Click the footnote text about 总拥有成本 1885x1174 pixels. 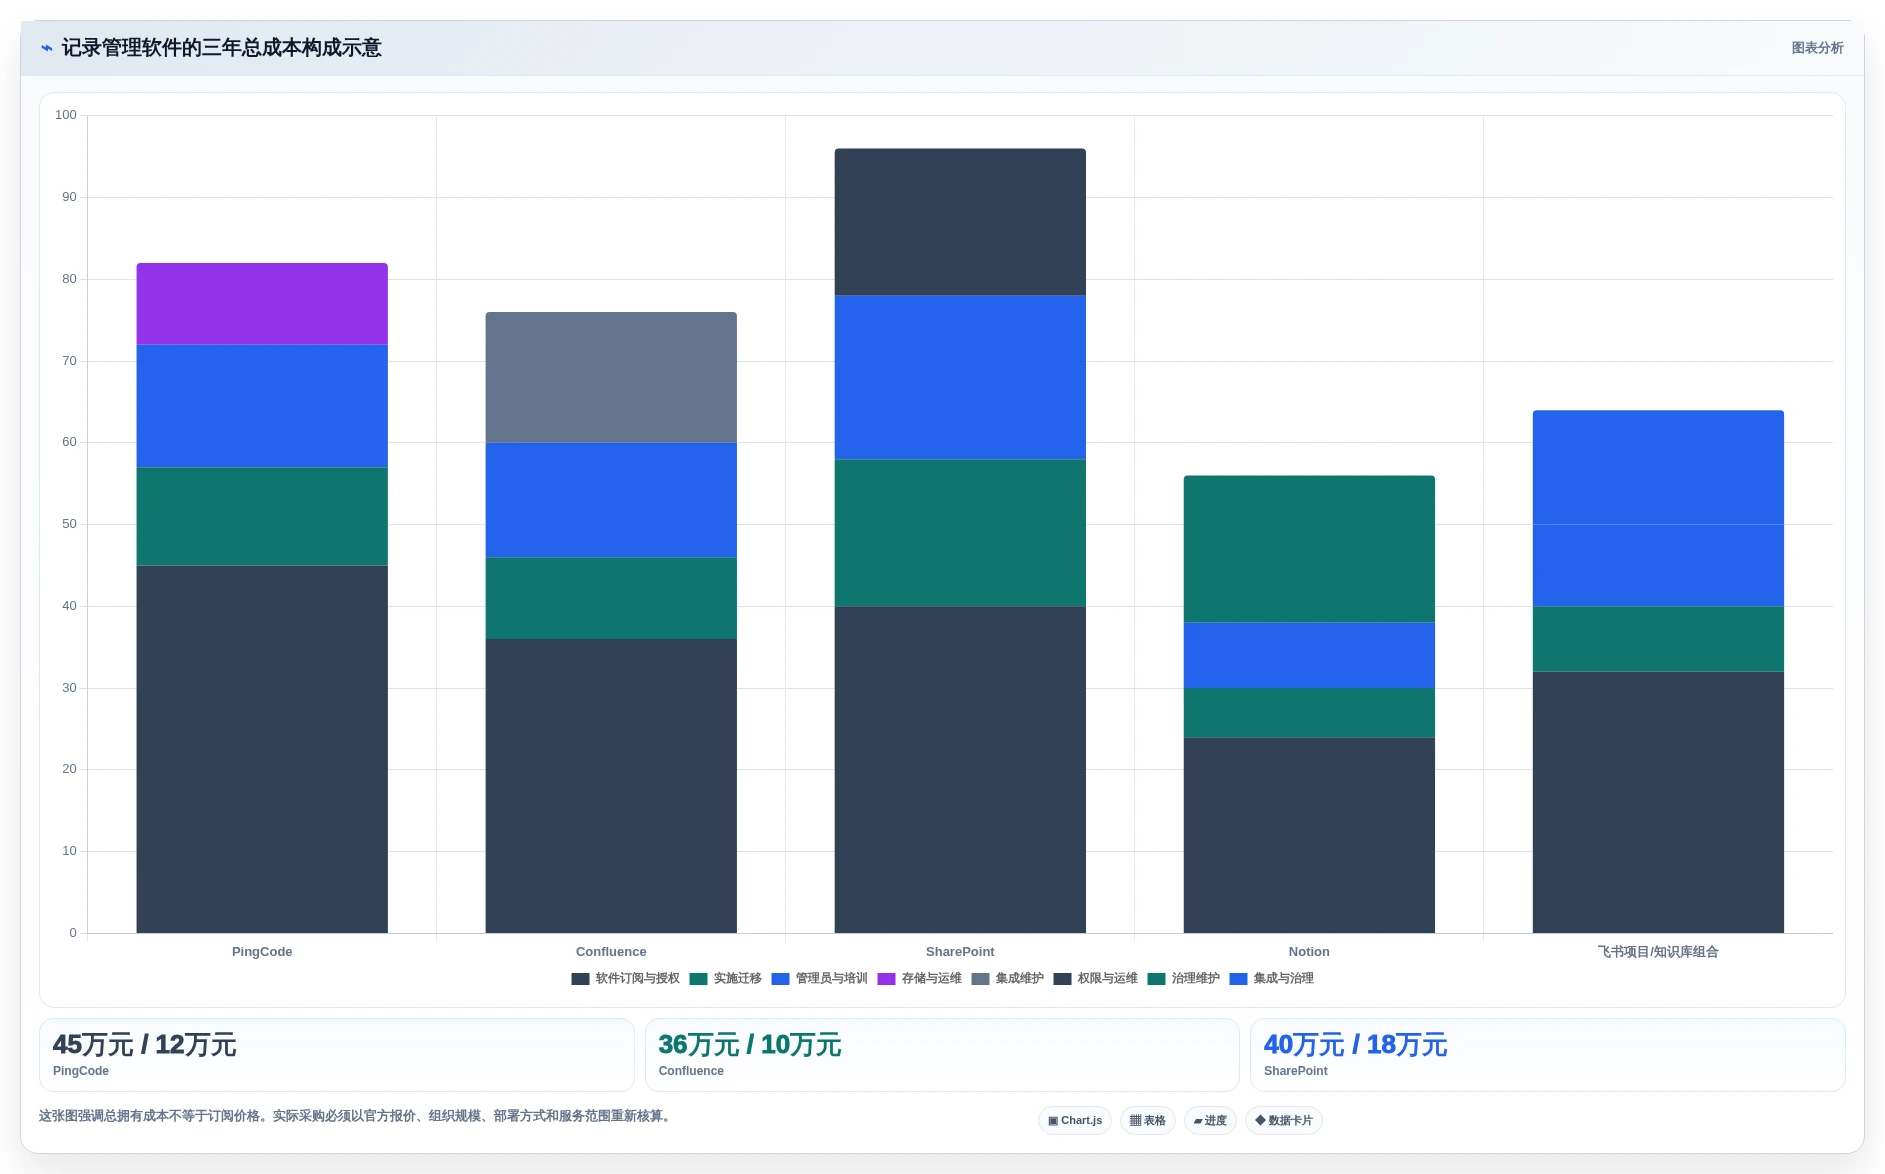[x=356, y=1116]
